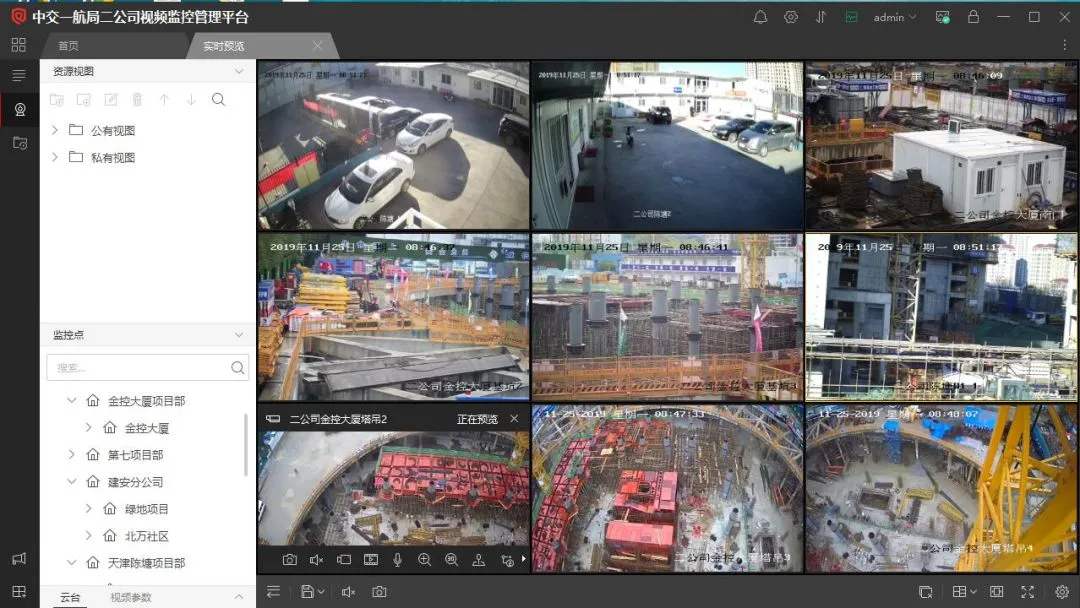
Task: Toggle mute for all windows in bottom bar
Action: [x=348, y=592]
